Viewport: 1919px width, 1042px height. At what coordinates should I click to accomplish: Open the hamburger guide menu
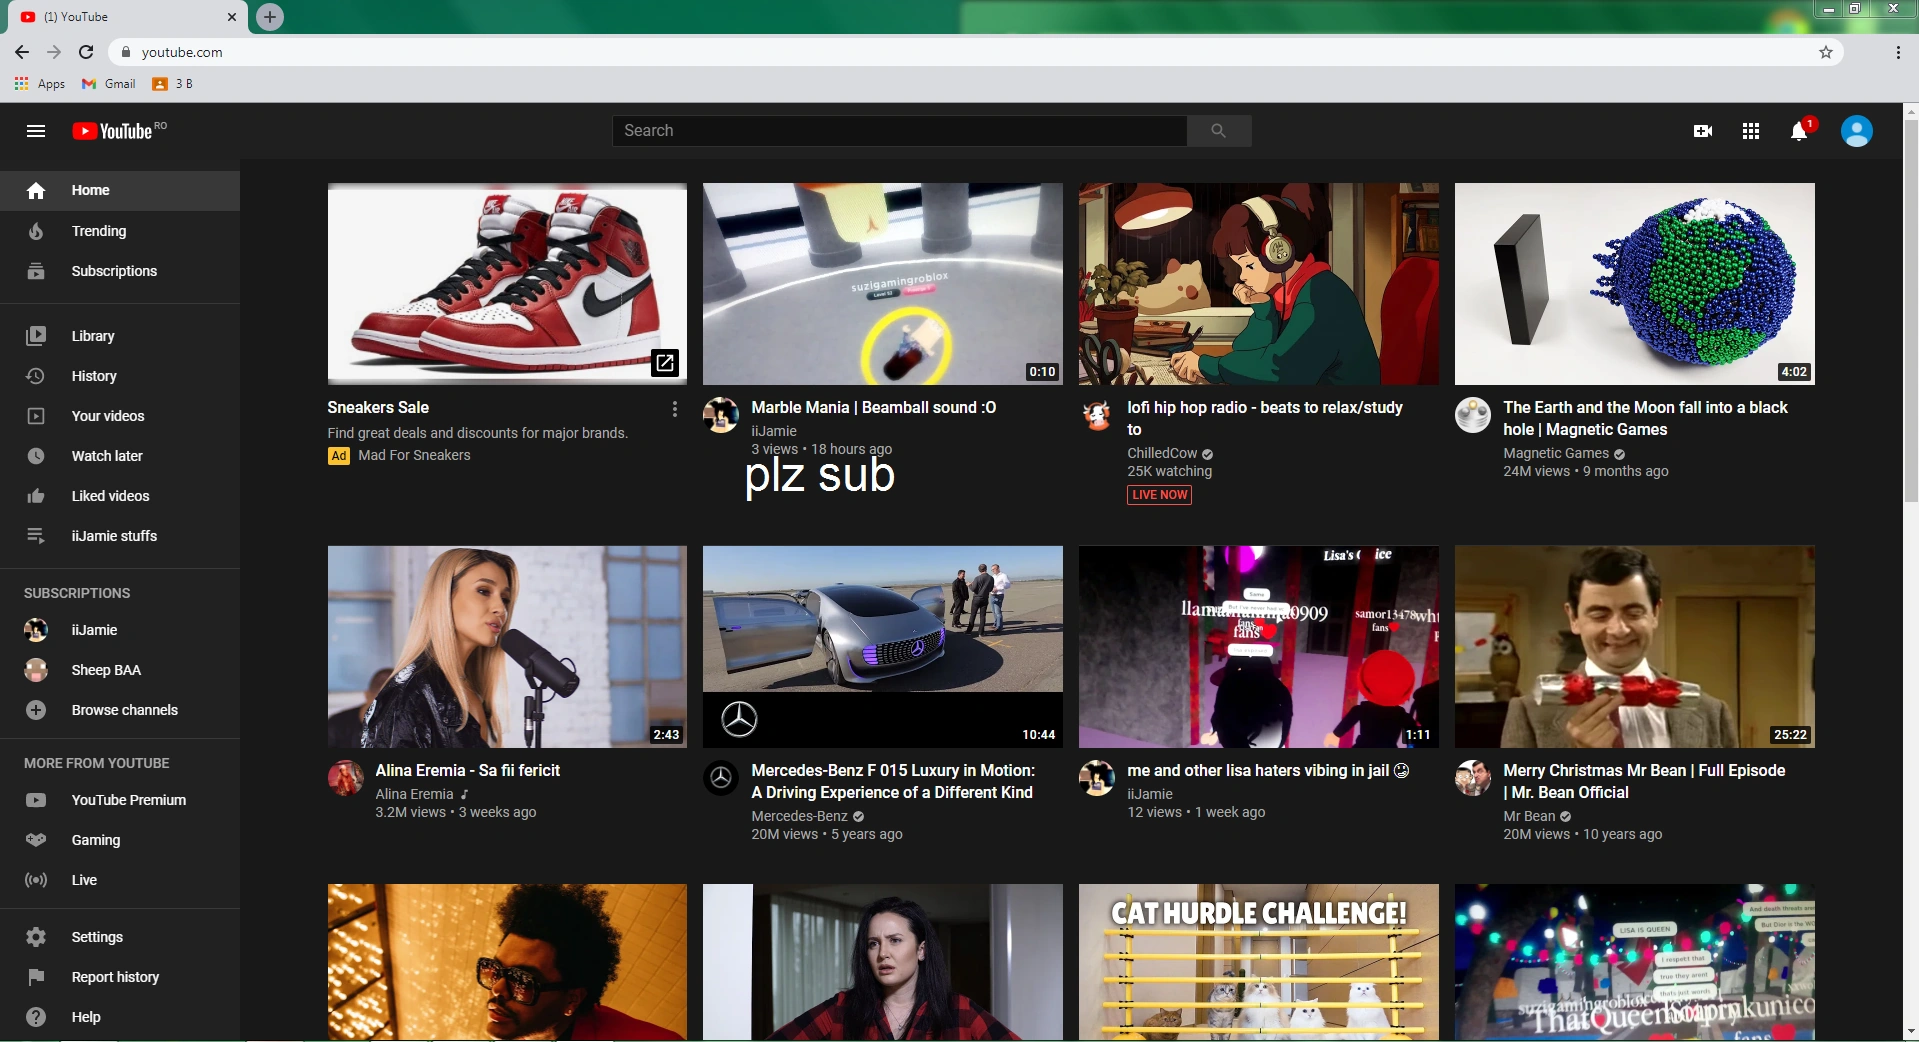point(36,131)
